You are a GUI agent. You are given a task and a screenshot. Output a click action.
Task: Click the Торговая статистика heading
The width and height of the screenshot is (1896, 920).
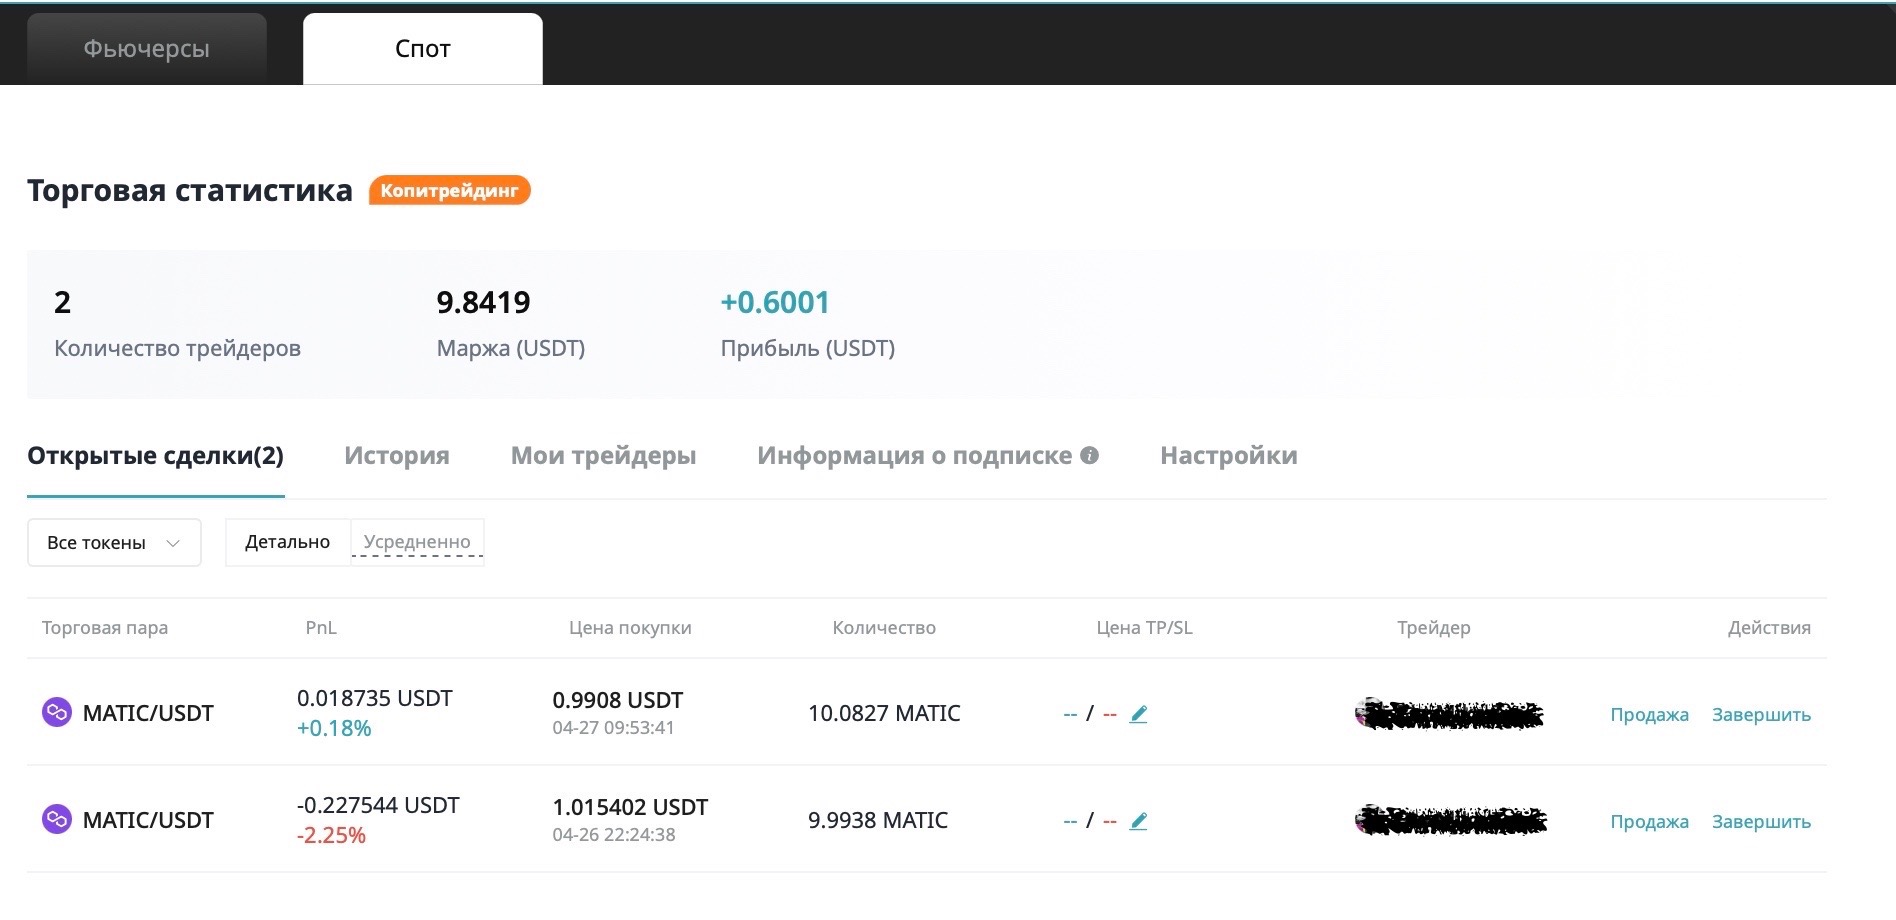click(190, 190)
